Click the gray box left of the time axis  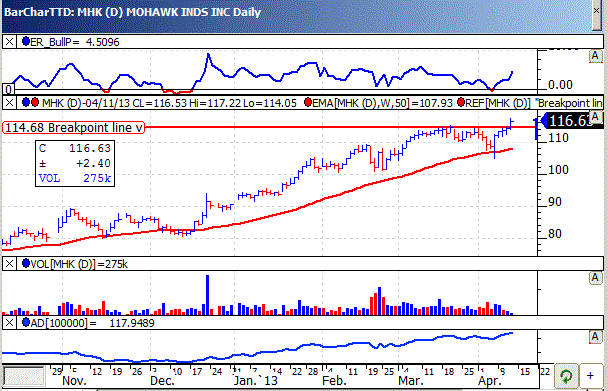(x=24, y=375)
